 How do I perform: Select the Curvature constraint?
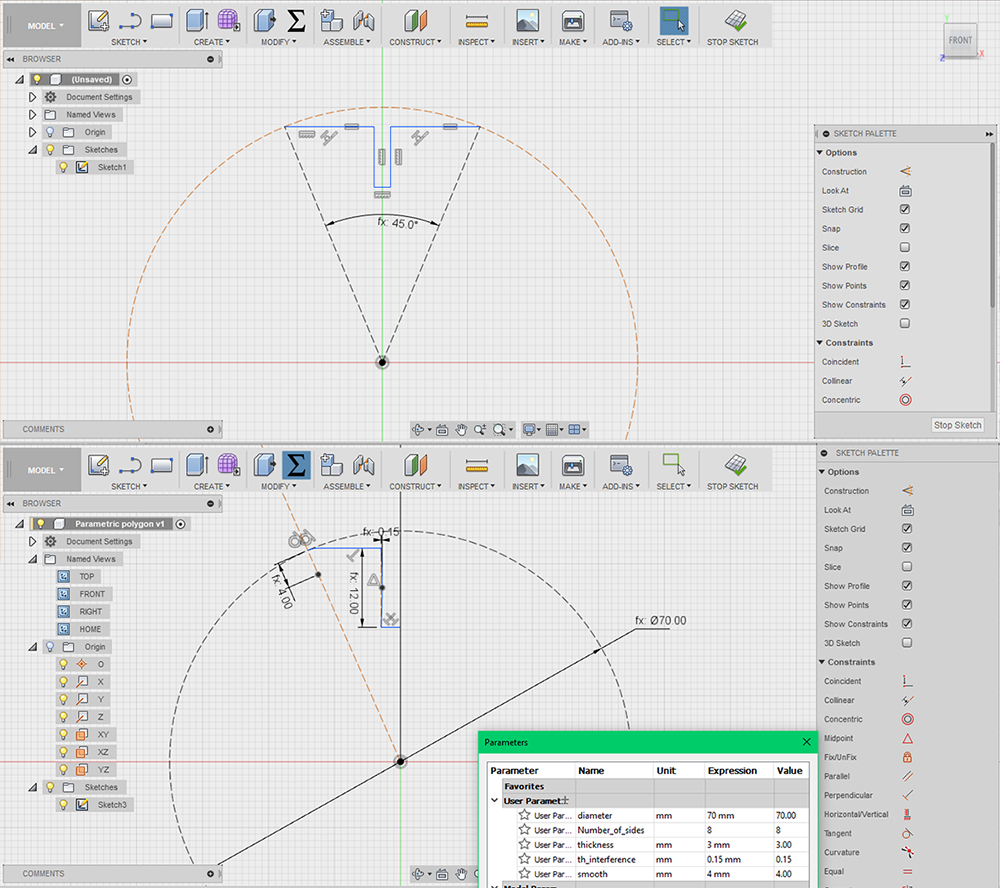tap(906, 852)
